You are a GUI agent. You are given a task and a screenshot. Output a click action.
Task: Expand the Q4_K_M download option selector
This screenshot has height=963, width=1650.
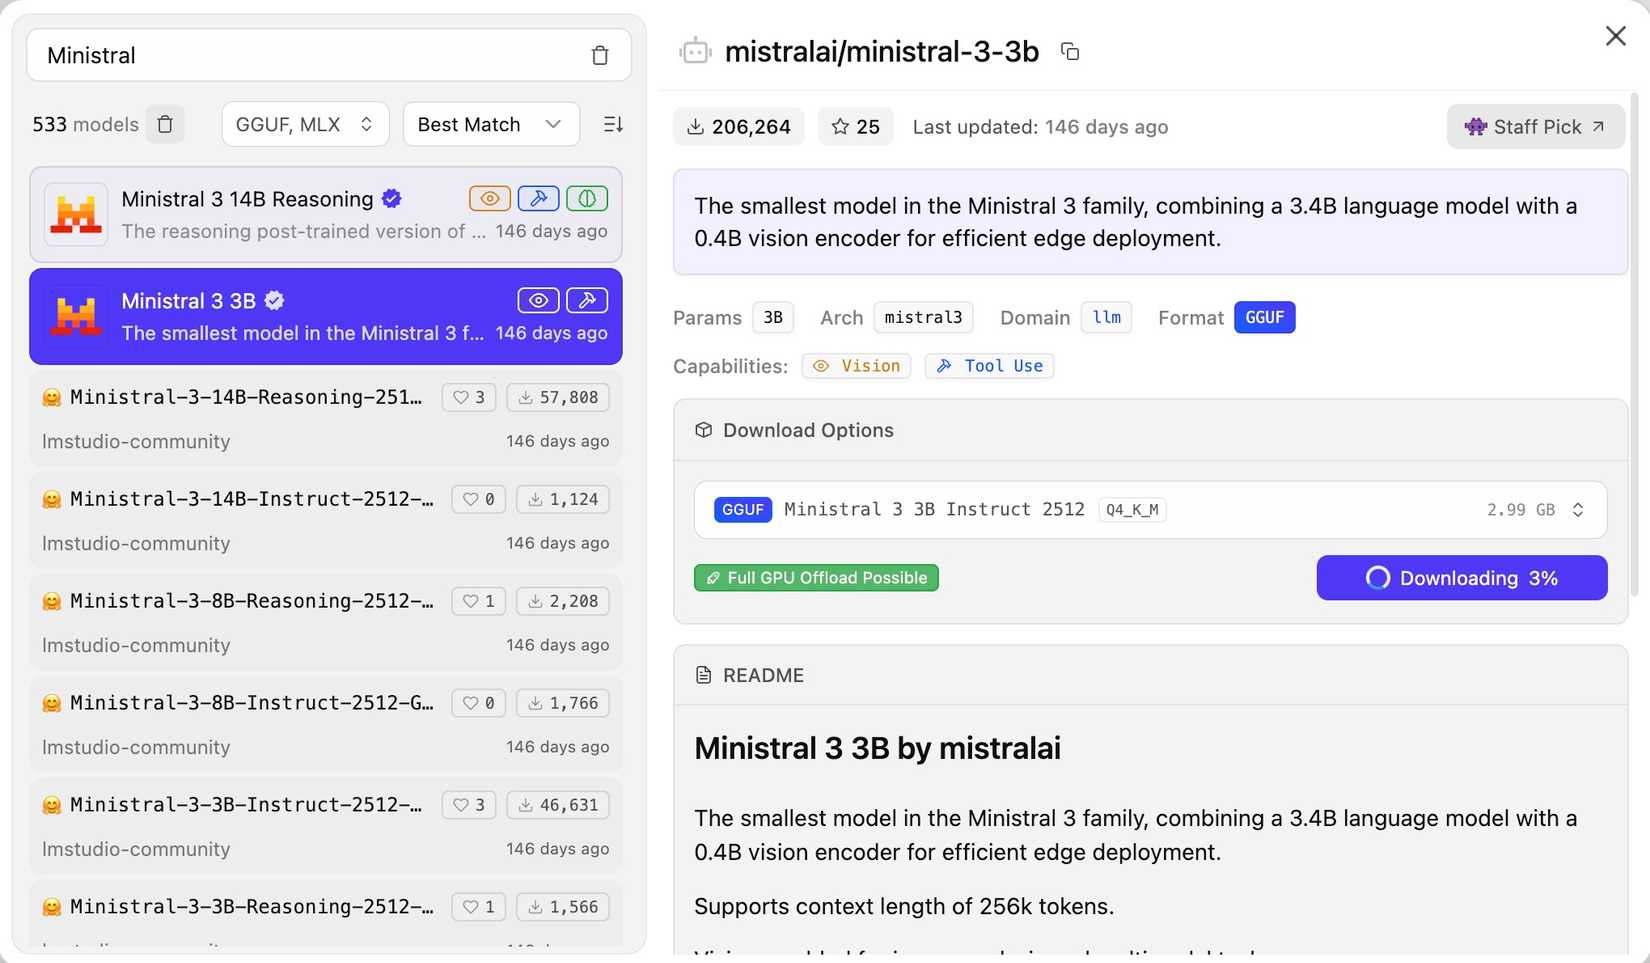coord(1577,510)
